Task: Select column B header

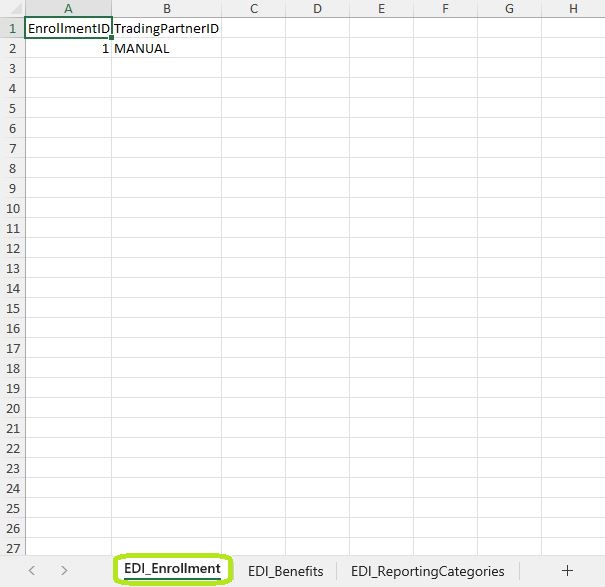Action: pos(166,8)
